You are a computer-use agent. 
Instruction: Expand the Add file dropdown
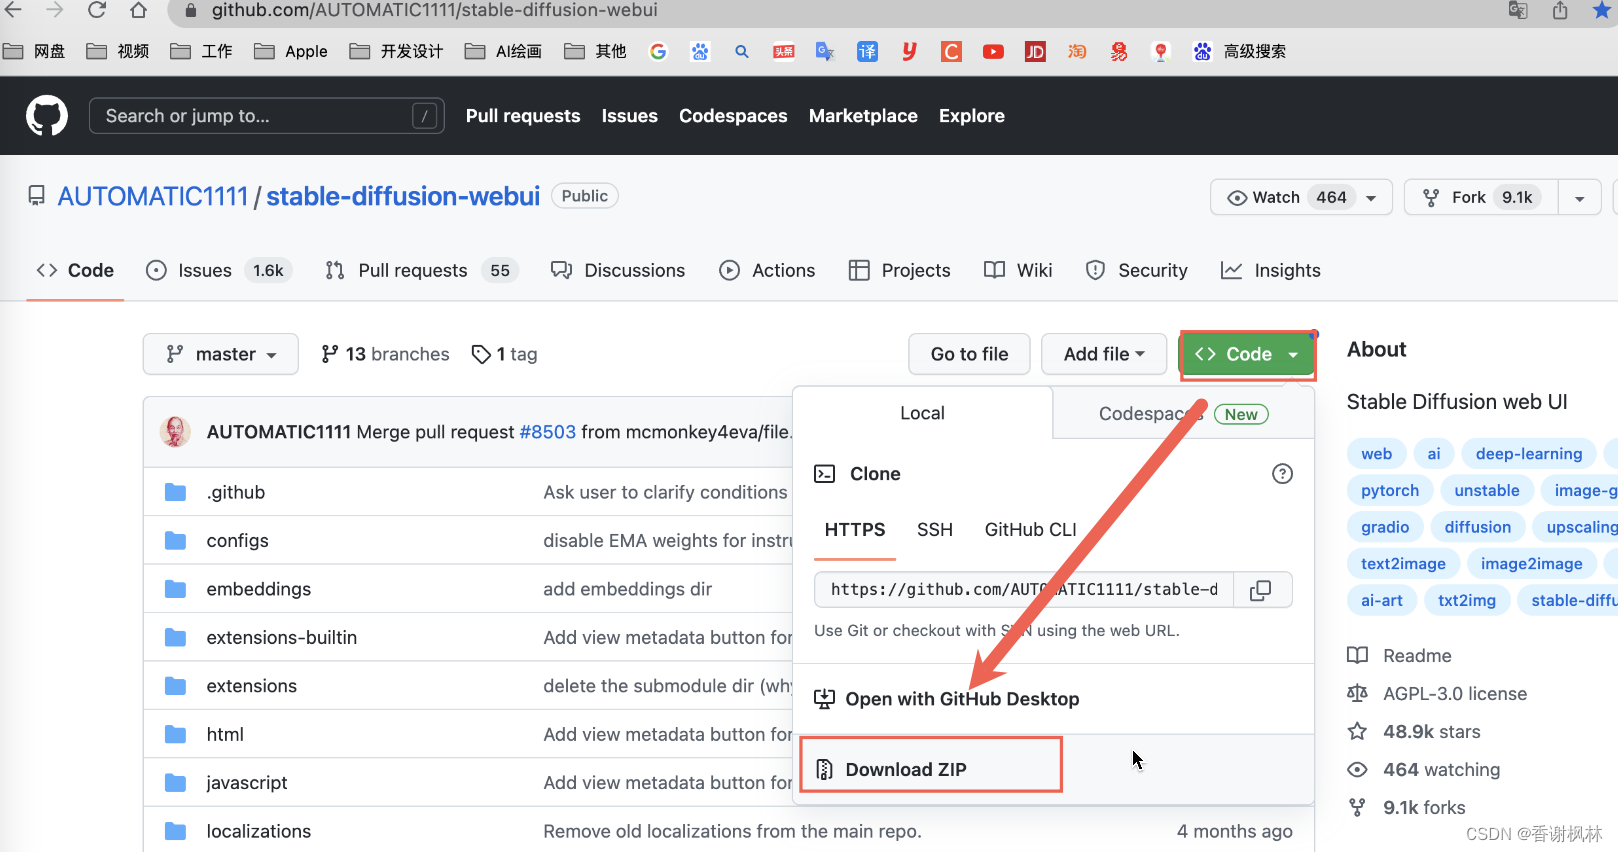pyautogui.click(x=1103, y=354)
